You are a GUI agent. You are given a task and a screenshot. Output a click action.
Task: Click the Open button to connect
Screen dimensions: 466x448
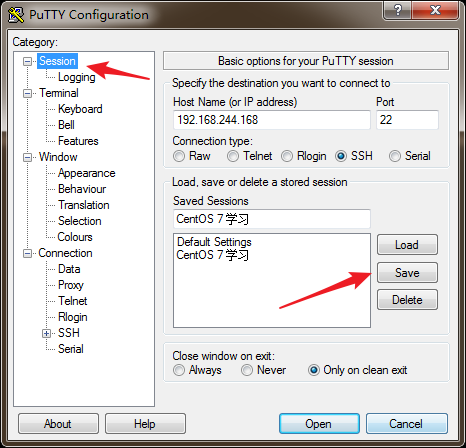click(x=319, y=424)
